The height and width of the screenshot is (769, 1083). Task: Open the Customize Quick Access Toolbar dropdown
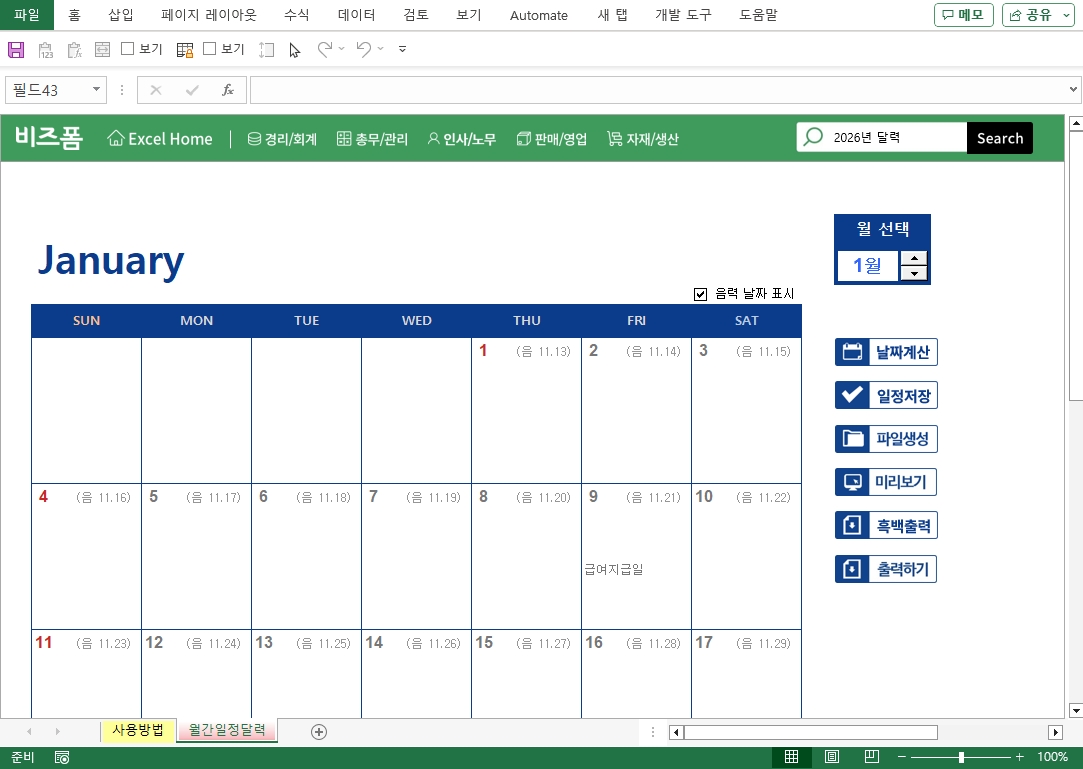(402, 49)
